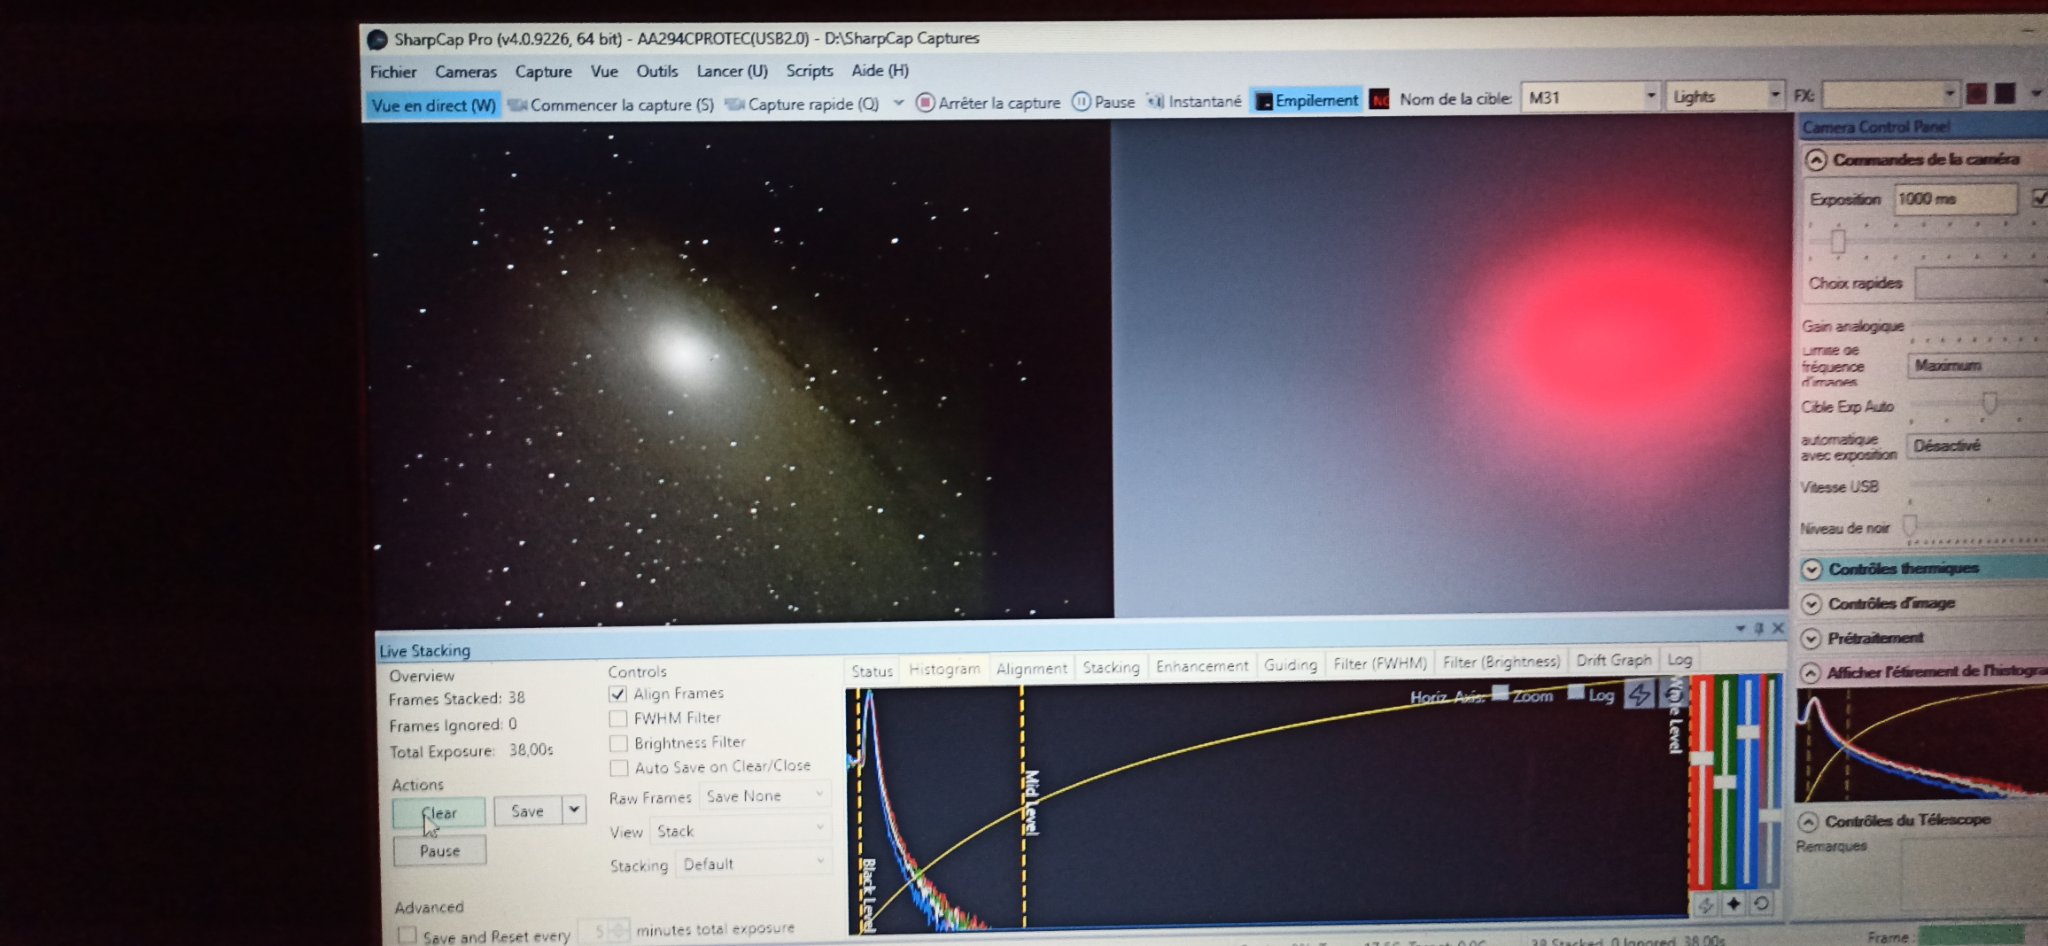This screenshot has height=946, width=2048.
Task: Enable the Brightness Filter checkbox
Action: (618, 743)
